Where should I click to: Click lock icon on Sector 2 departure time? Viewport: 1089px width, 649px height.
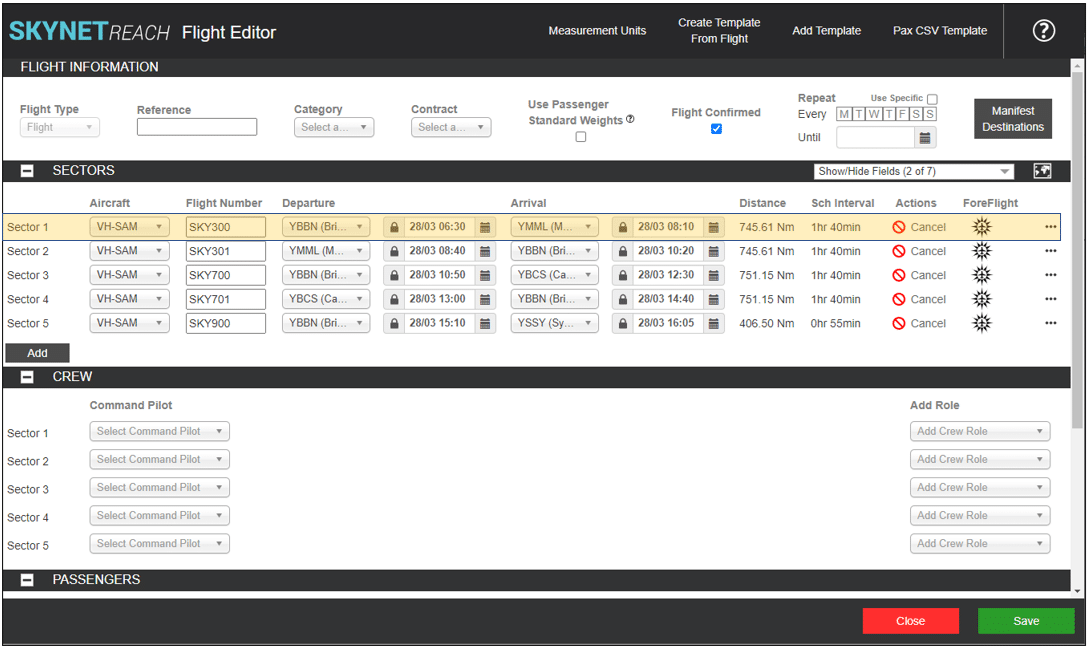click(394, 251)
